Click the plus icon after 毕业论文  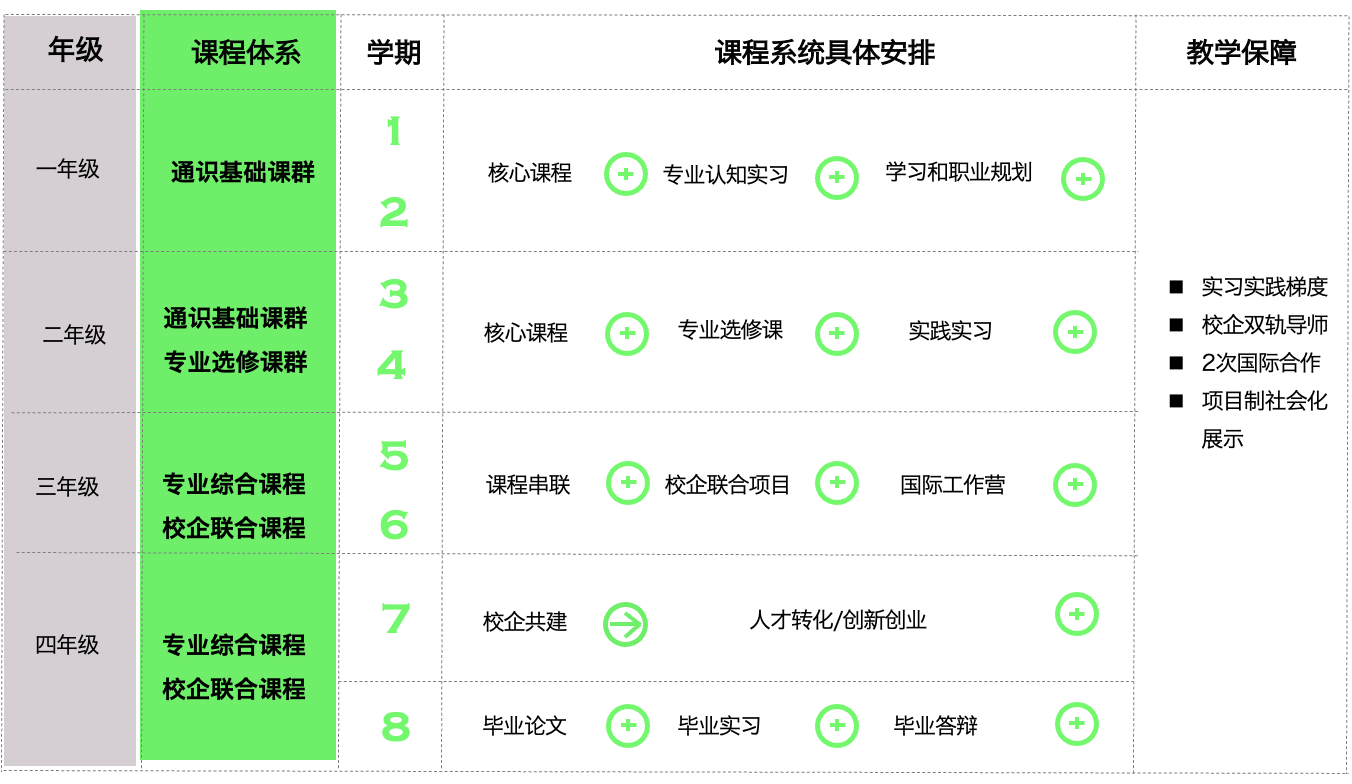tap(628, 725)
